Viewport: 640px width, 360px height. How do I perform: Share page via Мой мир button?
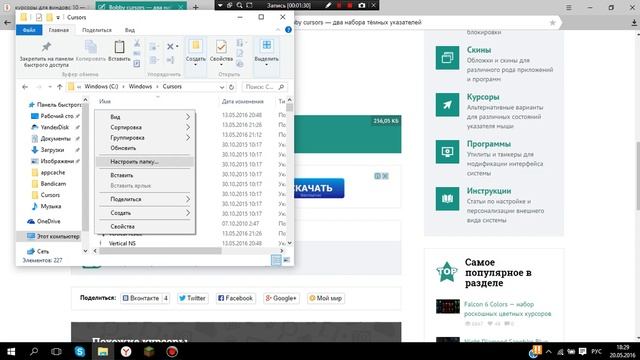point(325,298)
